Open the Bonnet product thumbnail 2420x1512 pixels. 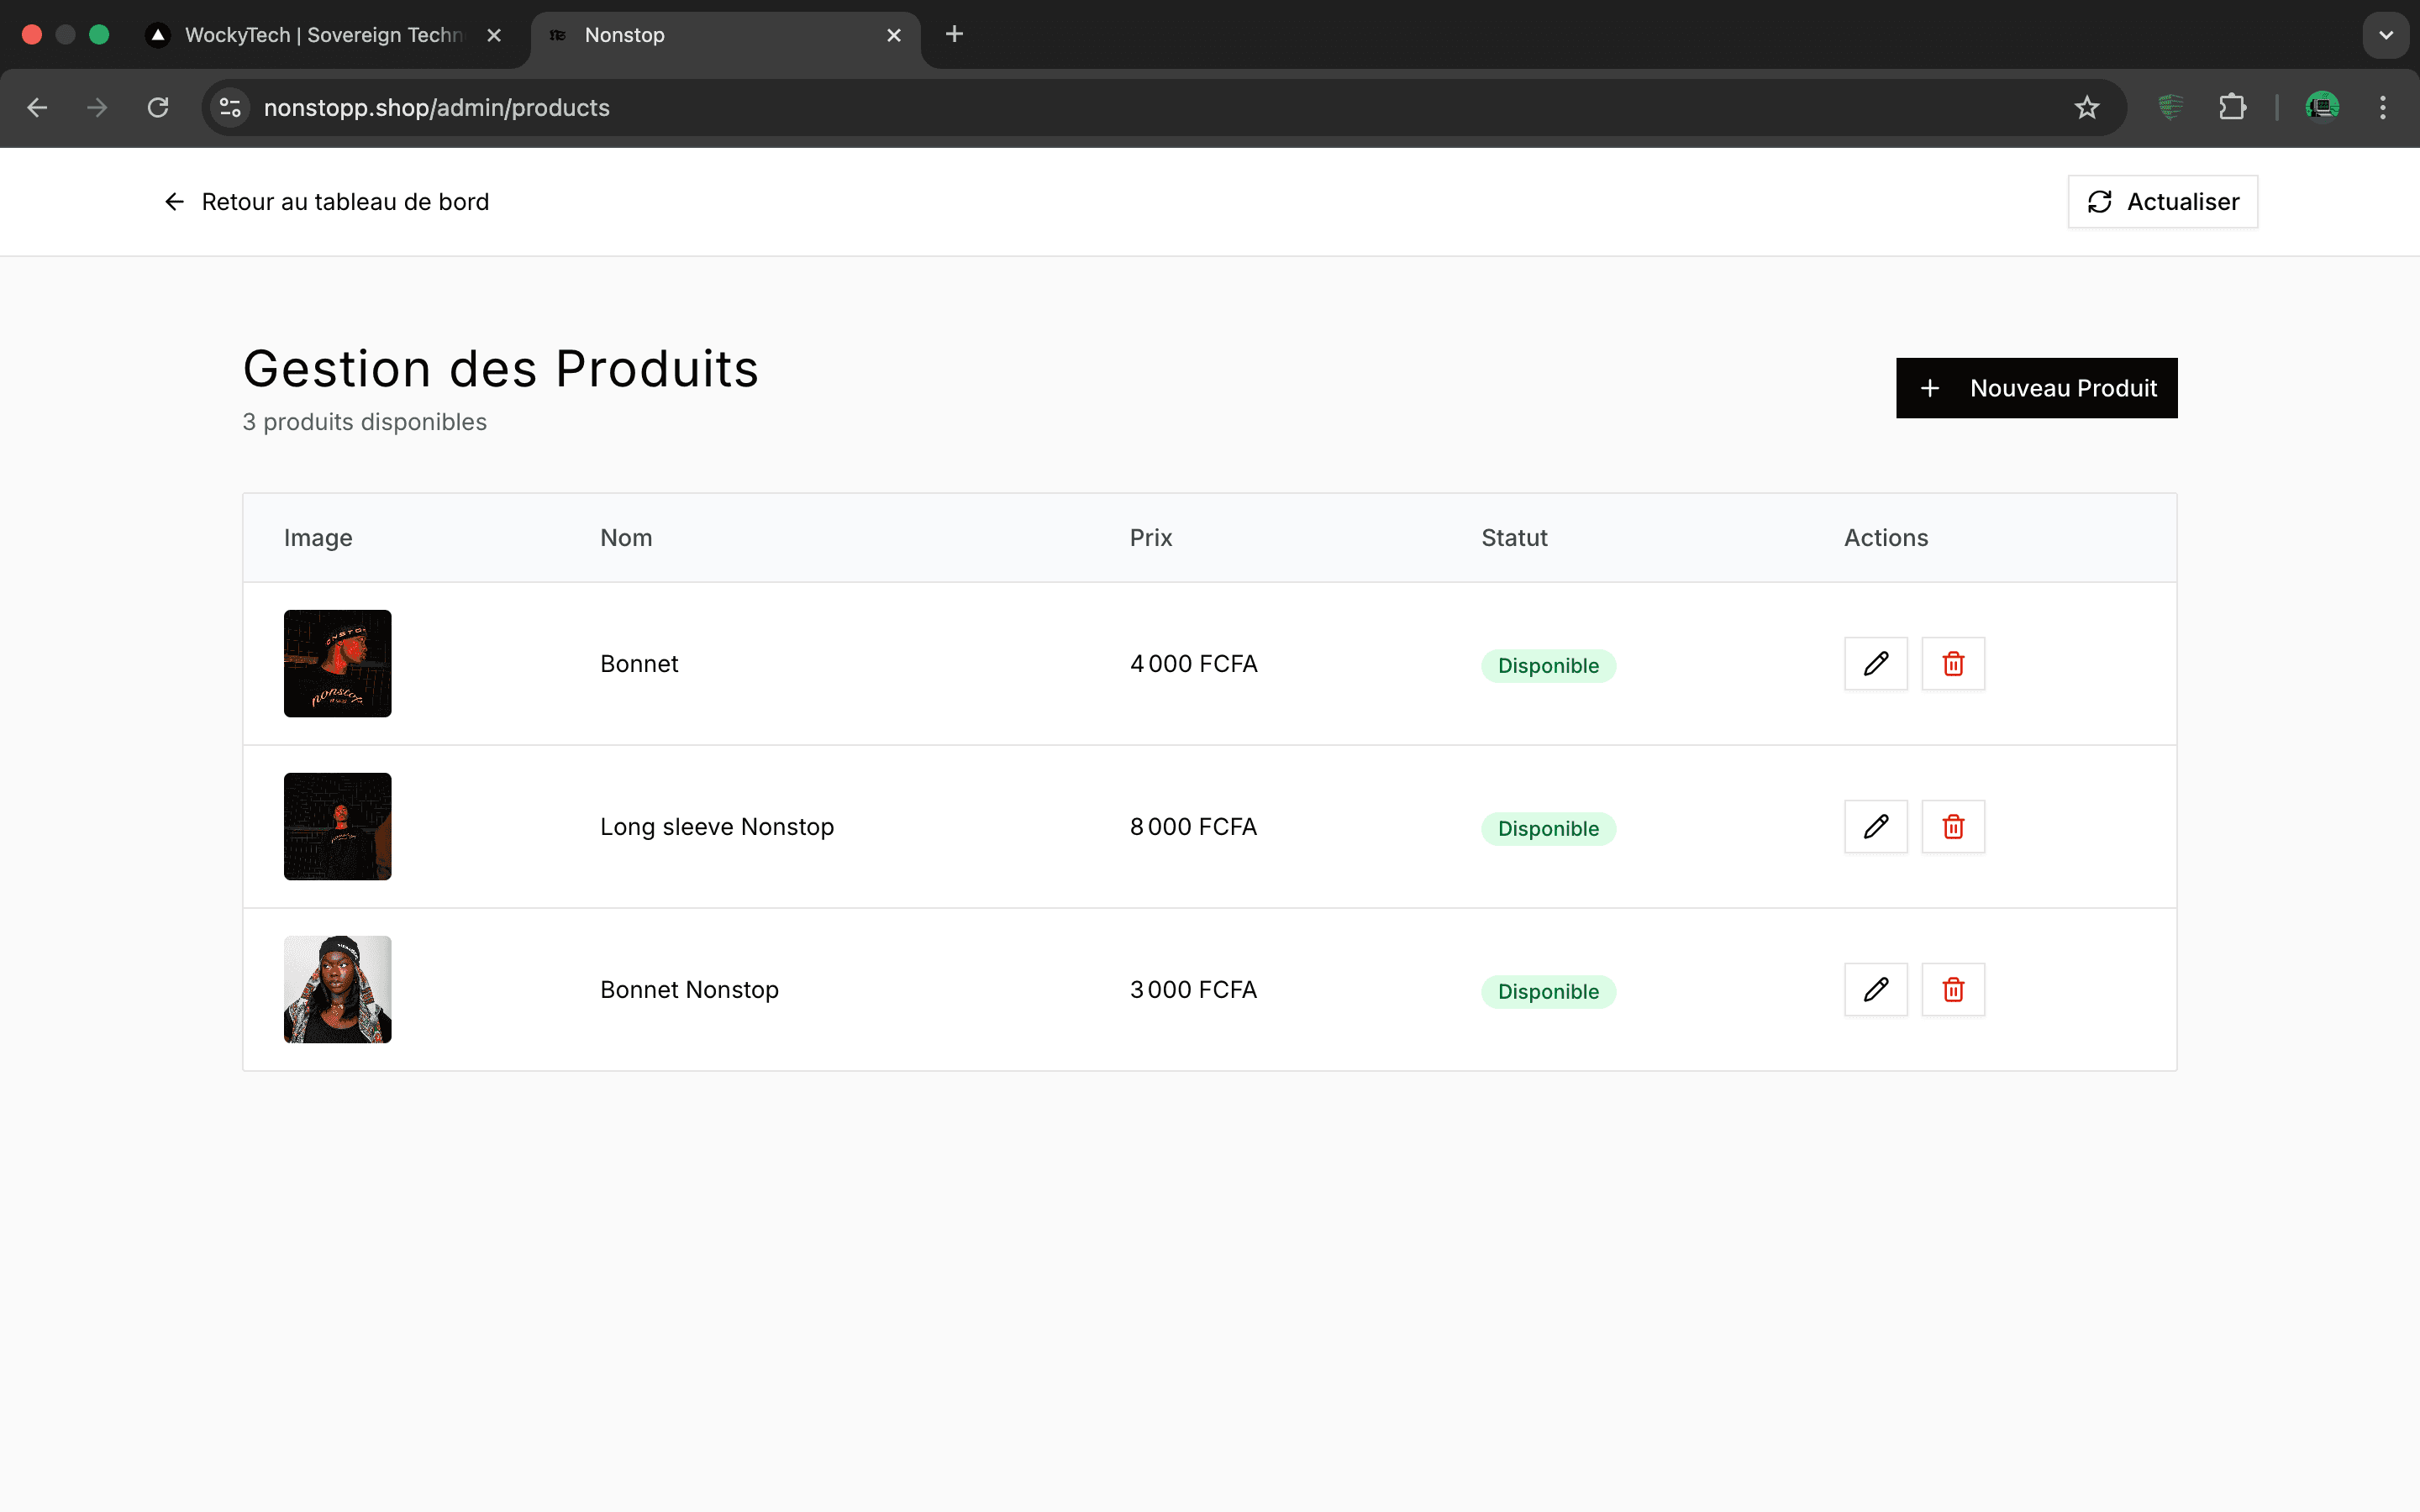click(338, 664)
